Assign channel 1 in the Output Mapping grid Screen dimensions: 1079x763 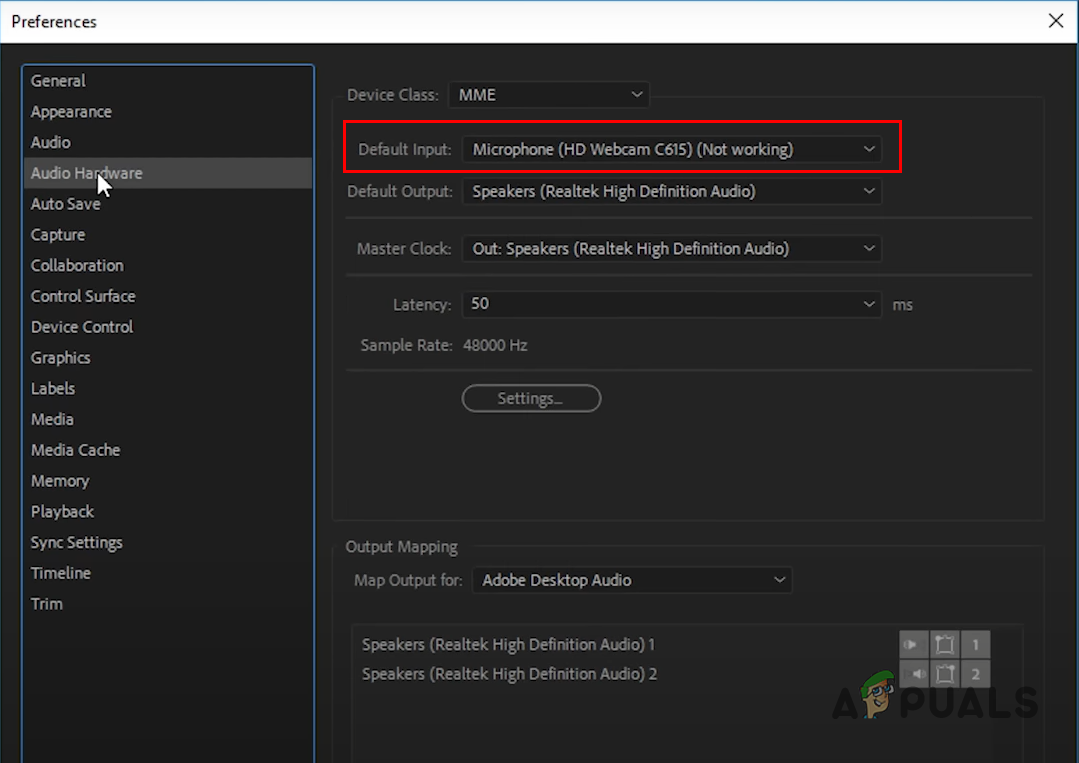click(x=975, y=644)
